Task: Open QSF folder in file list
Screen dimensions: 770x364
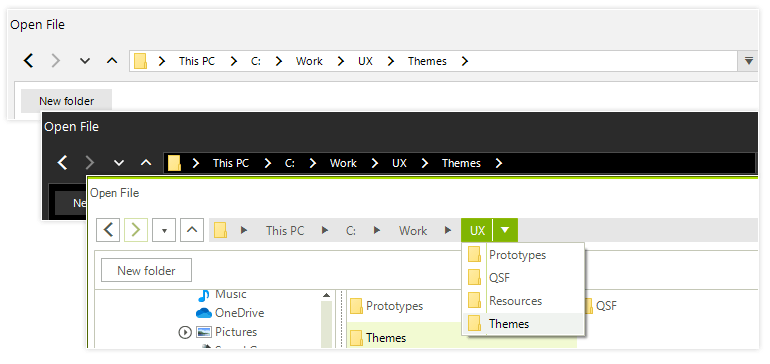Action: click(x=601, y=306)
